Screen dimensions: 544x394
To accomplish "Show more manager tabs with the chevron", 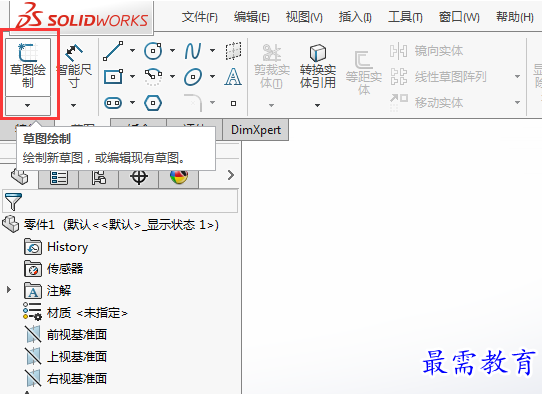I will 231,175.
